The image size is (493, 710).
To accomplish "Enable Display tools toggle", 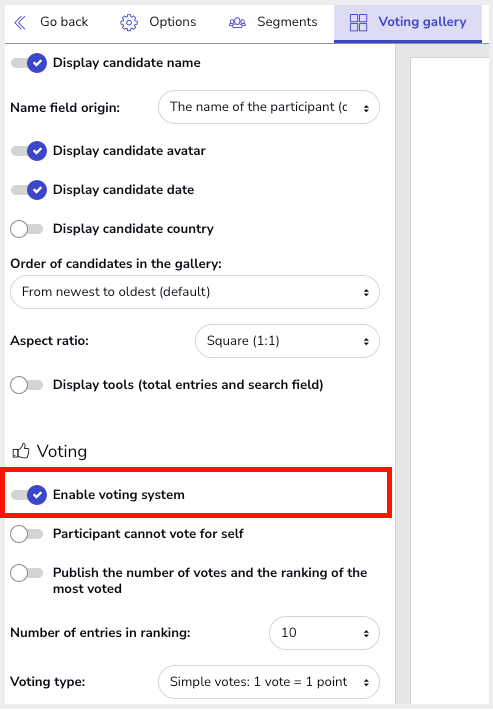I will [27, 385].
